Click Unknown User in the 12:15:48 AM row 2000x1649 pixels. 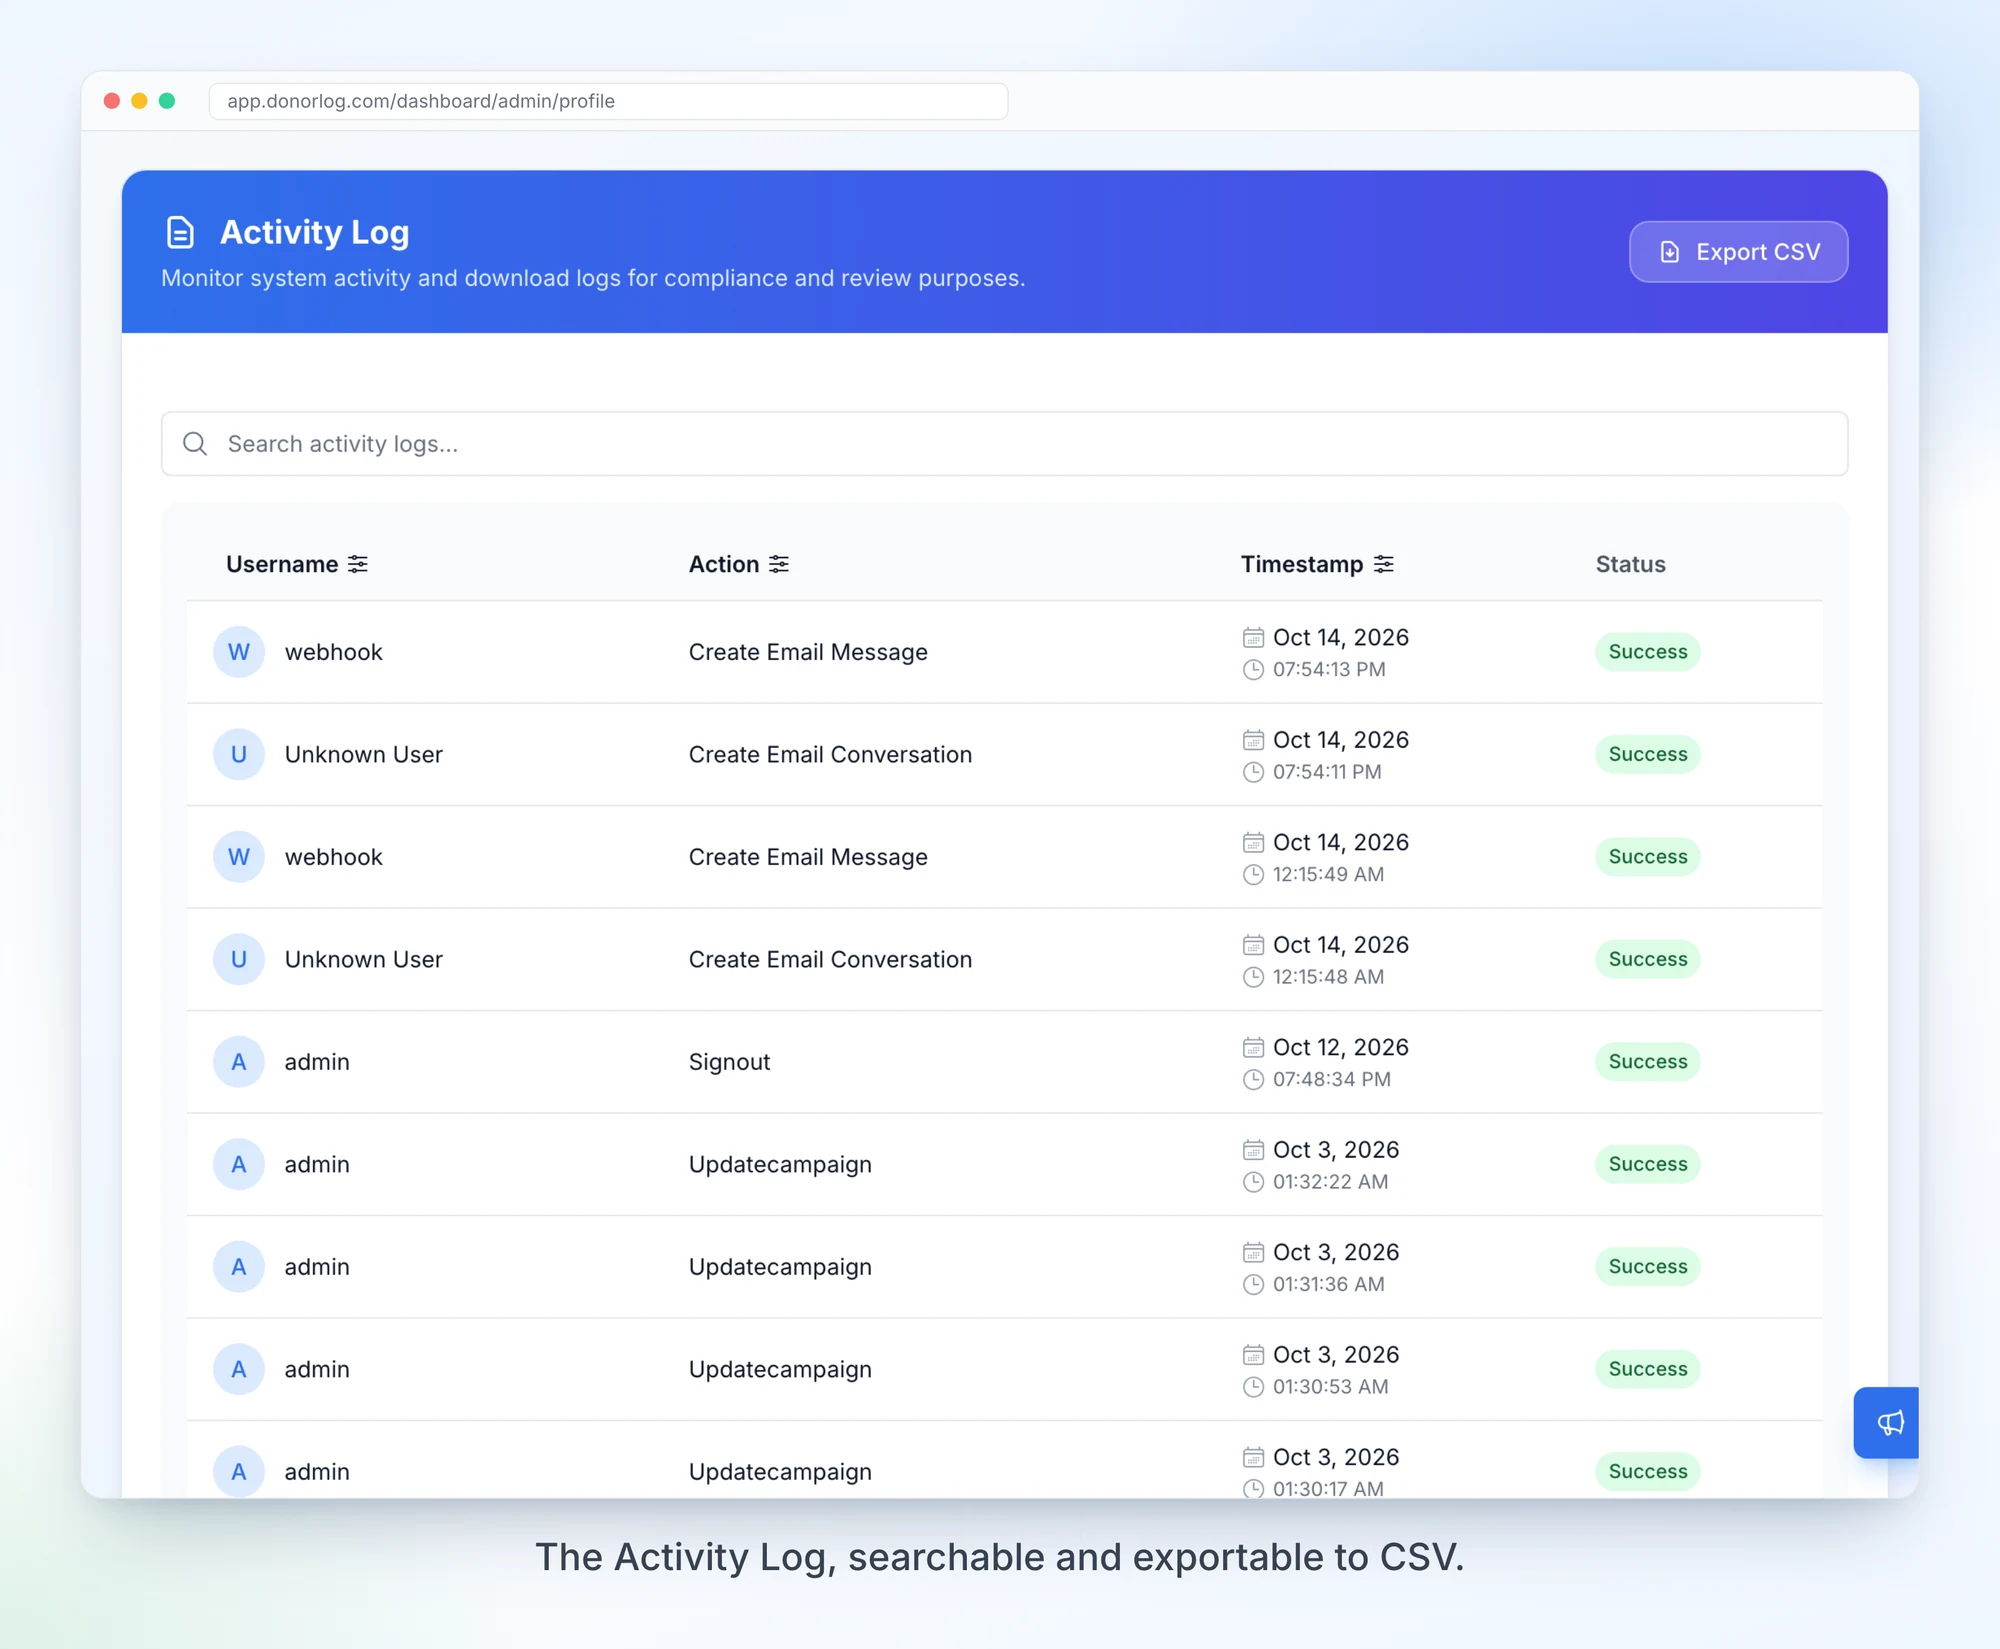[363, 959]
